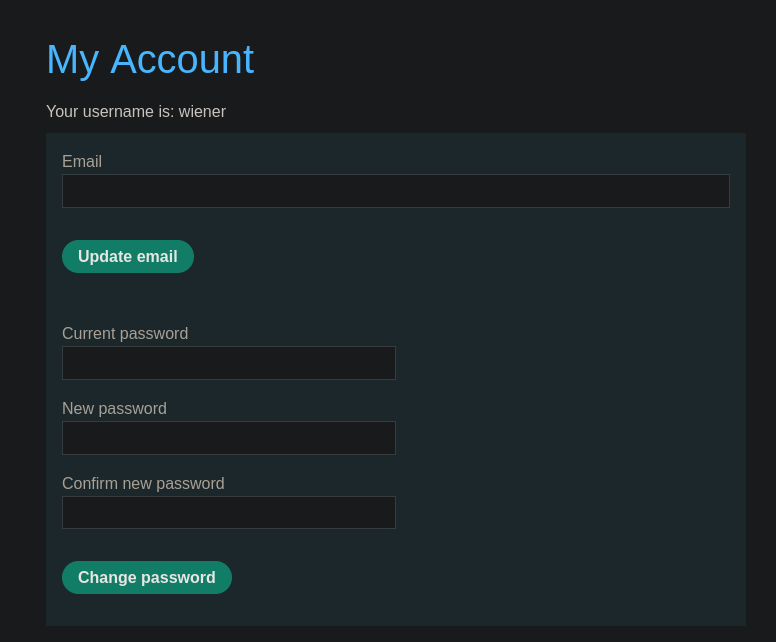The height and width of the screenshot is (642, 776).
Task: Click the word New in New password label
Action: (x=78, y=409)
